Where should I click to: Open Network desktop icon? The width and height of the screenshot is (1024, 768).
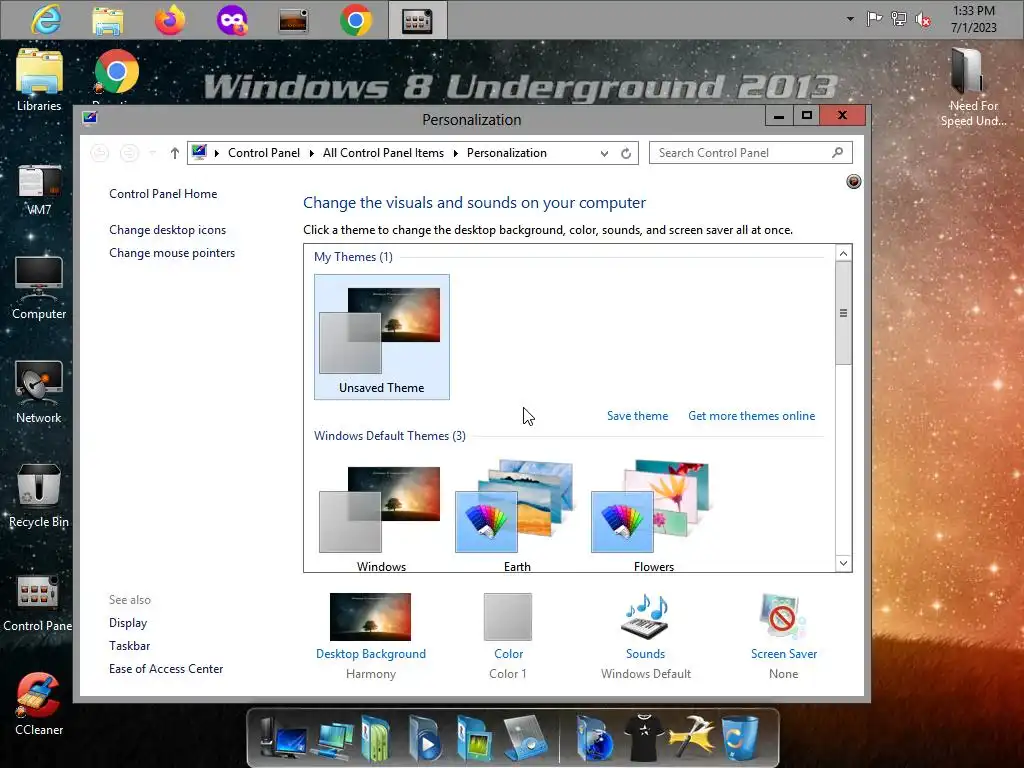pyautogui.click(x=39, y=392)
